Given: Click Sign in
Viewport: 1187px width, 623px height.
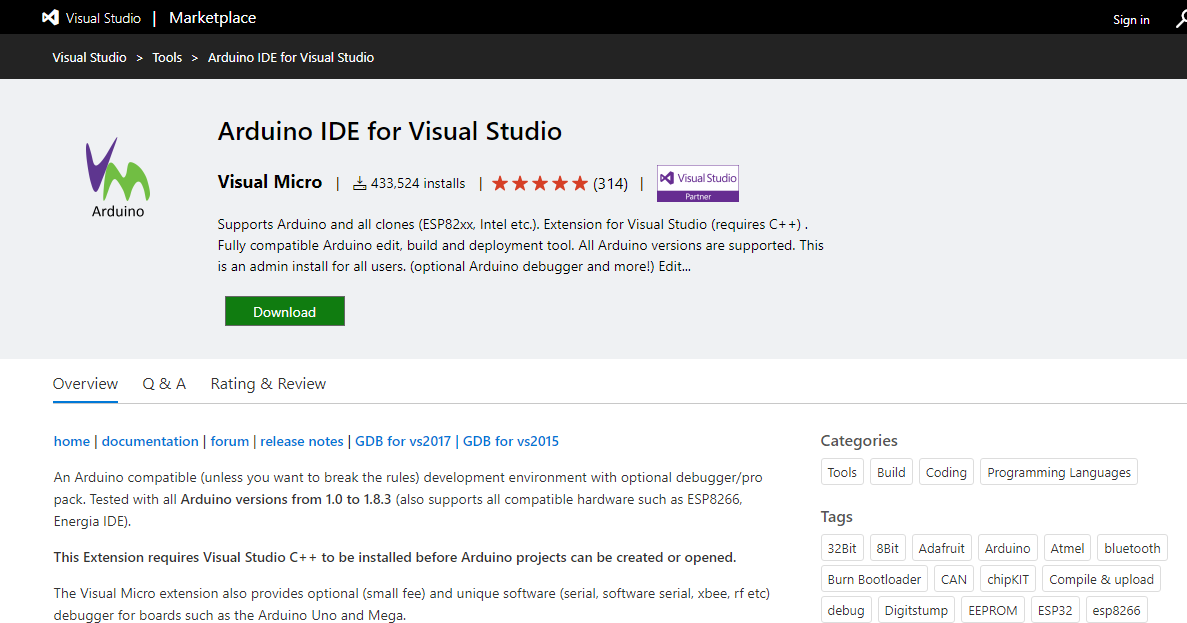Looking at the screenshot, I should click(1131, 20).
